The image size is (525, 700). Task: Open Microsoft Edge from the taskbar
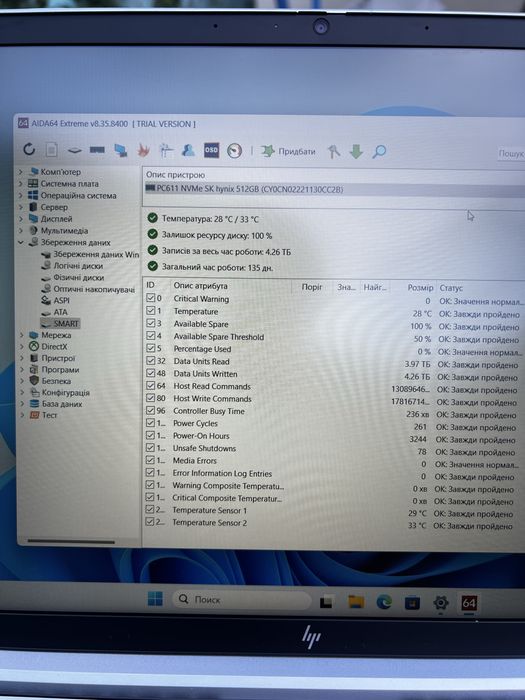coord(384,602)
